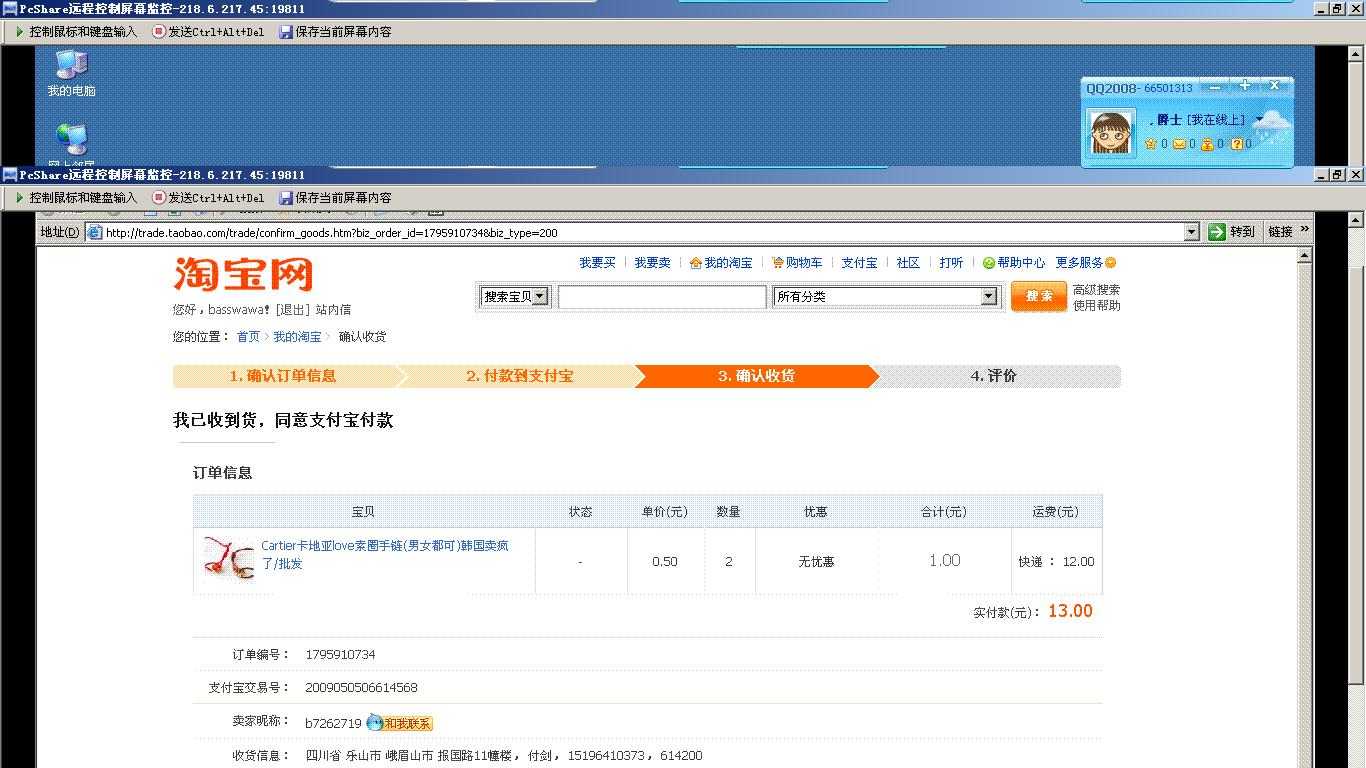
Task: Toggle mouse and keyboard control in outer PcShare toolbar
Action: [76, 32]
